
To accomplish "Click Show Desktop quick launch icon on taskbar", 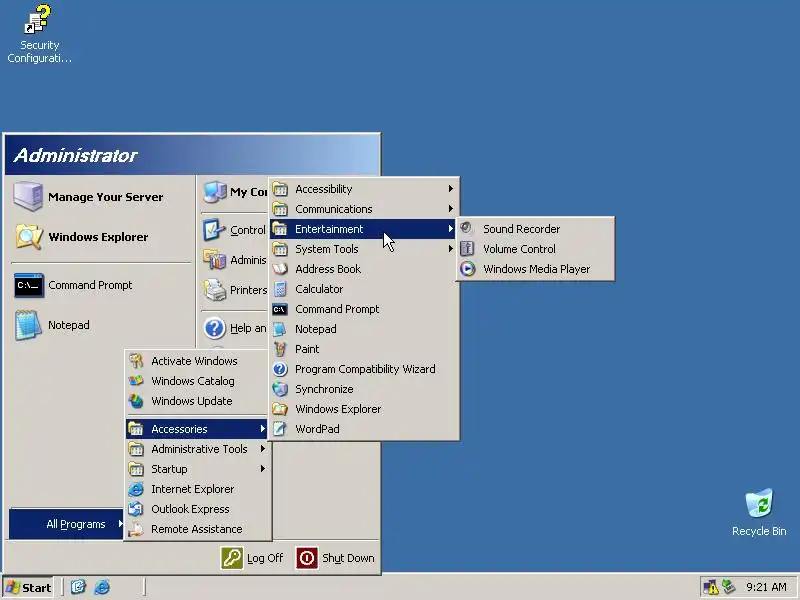I will point(78,587).
